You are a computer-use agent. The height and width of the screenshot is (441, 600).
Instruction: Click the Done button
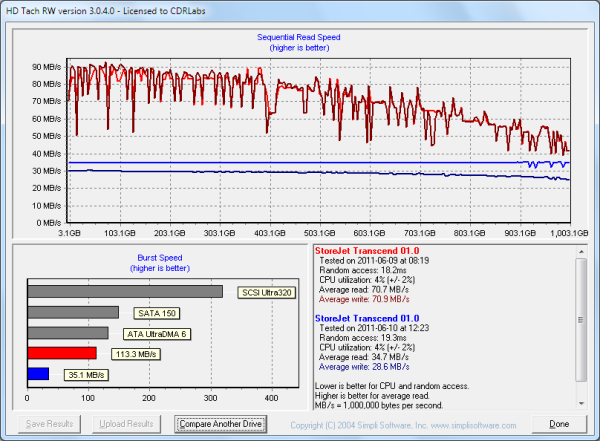coord(558,424)
